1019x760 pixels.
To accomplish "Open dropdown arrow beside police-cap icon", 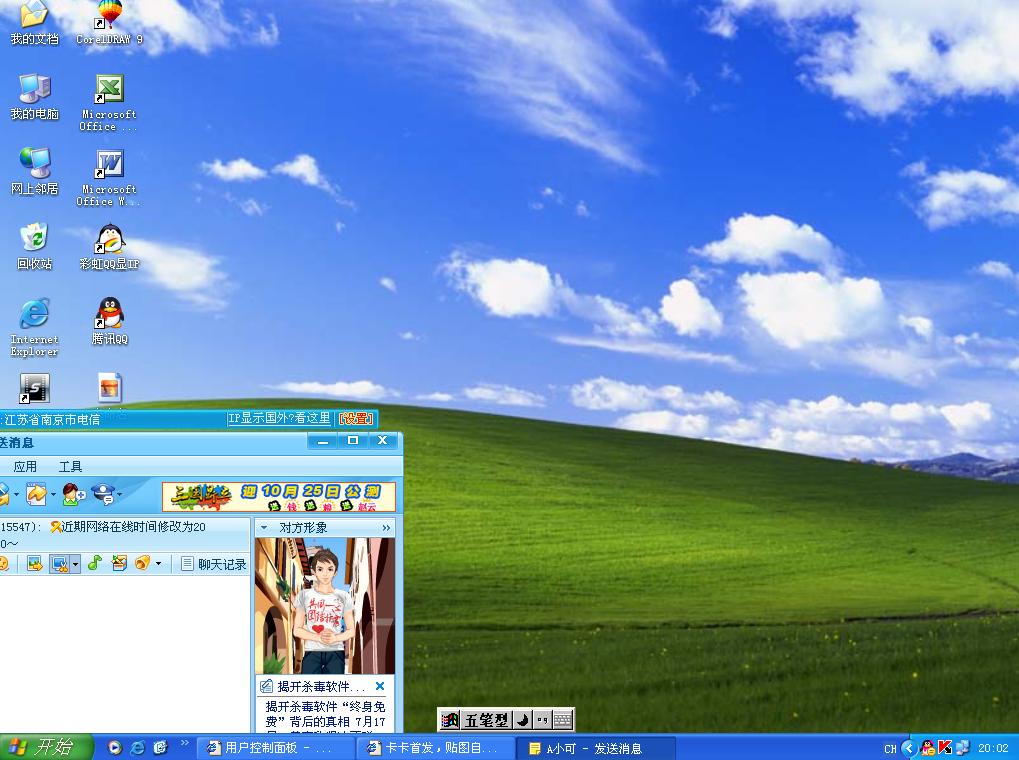I will click(x=120, y=495).
